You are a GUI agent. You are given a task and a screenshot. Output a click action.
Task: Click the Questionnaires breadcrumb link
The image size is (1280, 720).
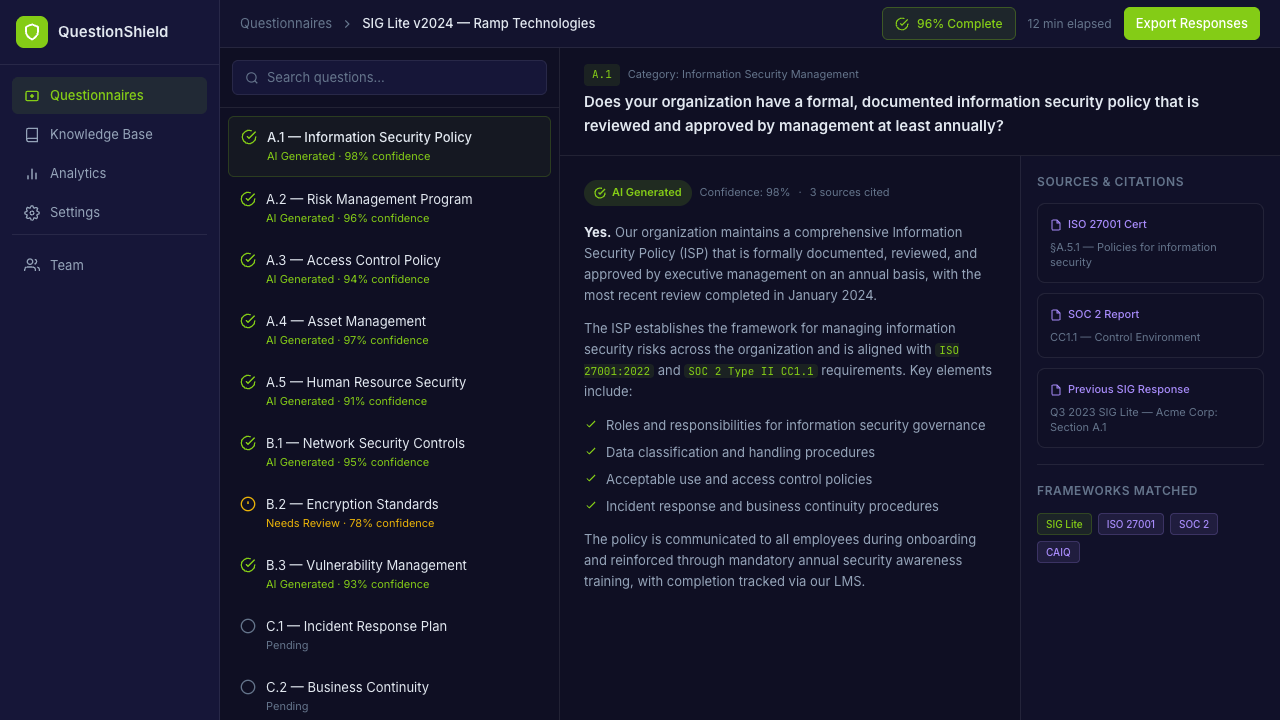pos(286,23)
